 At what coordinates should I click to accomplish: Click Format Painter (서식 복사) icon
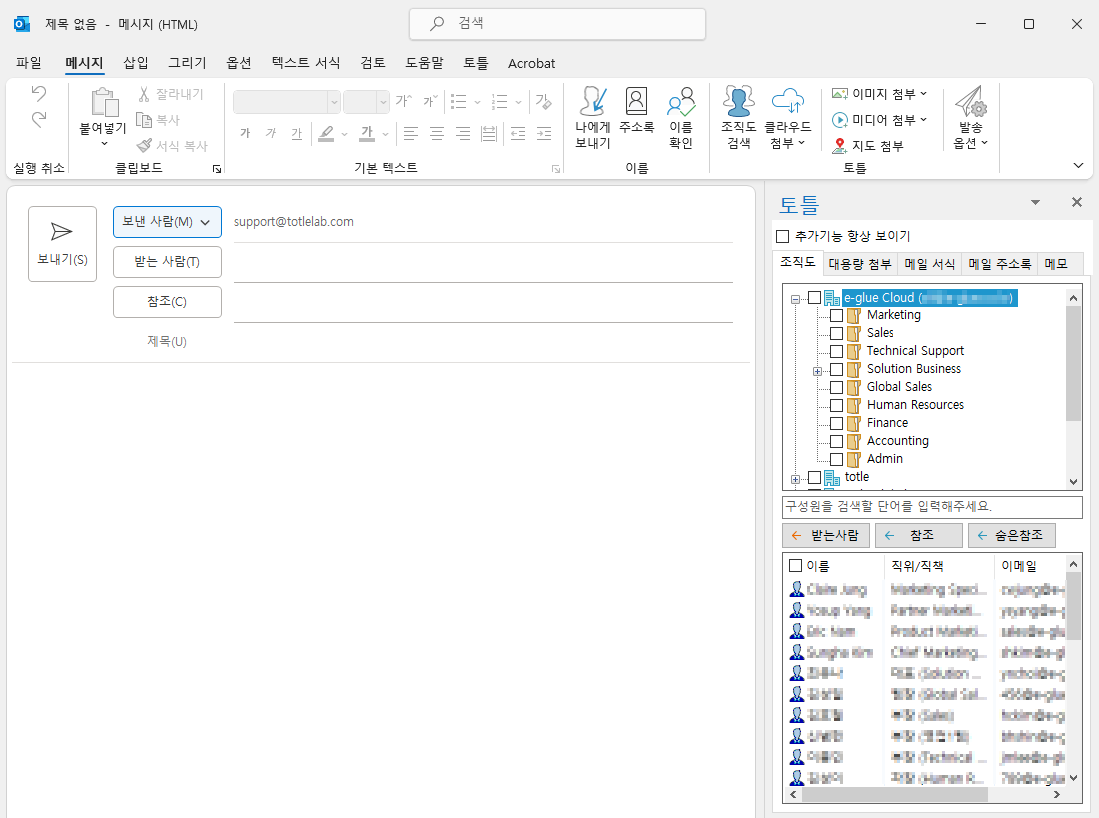(144, 146)
